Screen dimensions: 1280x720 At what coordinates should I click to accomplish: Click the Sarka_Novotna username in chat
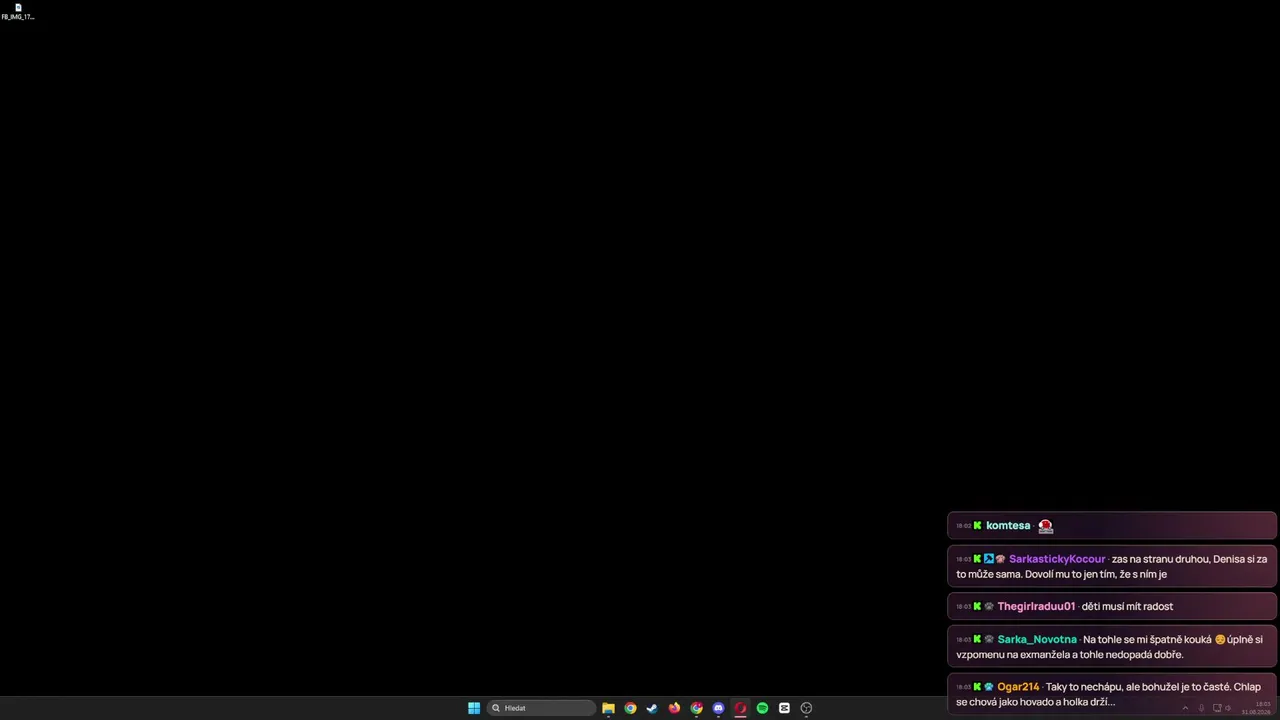(1037, 640)
